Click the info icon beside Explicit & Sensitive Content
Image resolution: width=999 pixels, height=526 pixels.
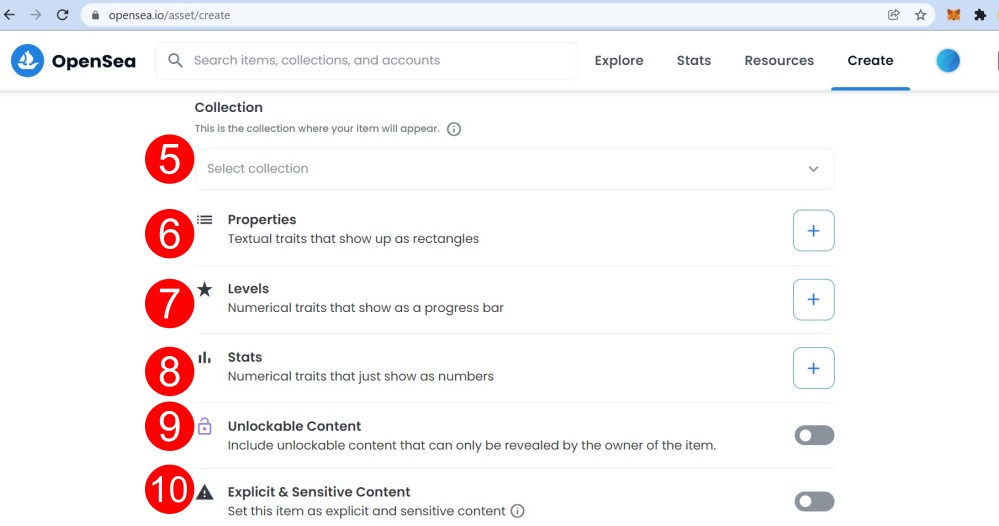tap(518, 511)
